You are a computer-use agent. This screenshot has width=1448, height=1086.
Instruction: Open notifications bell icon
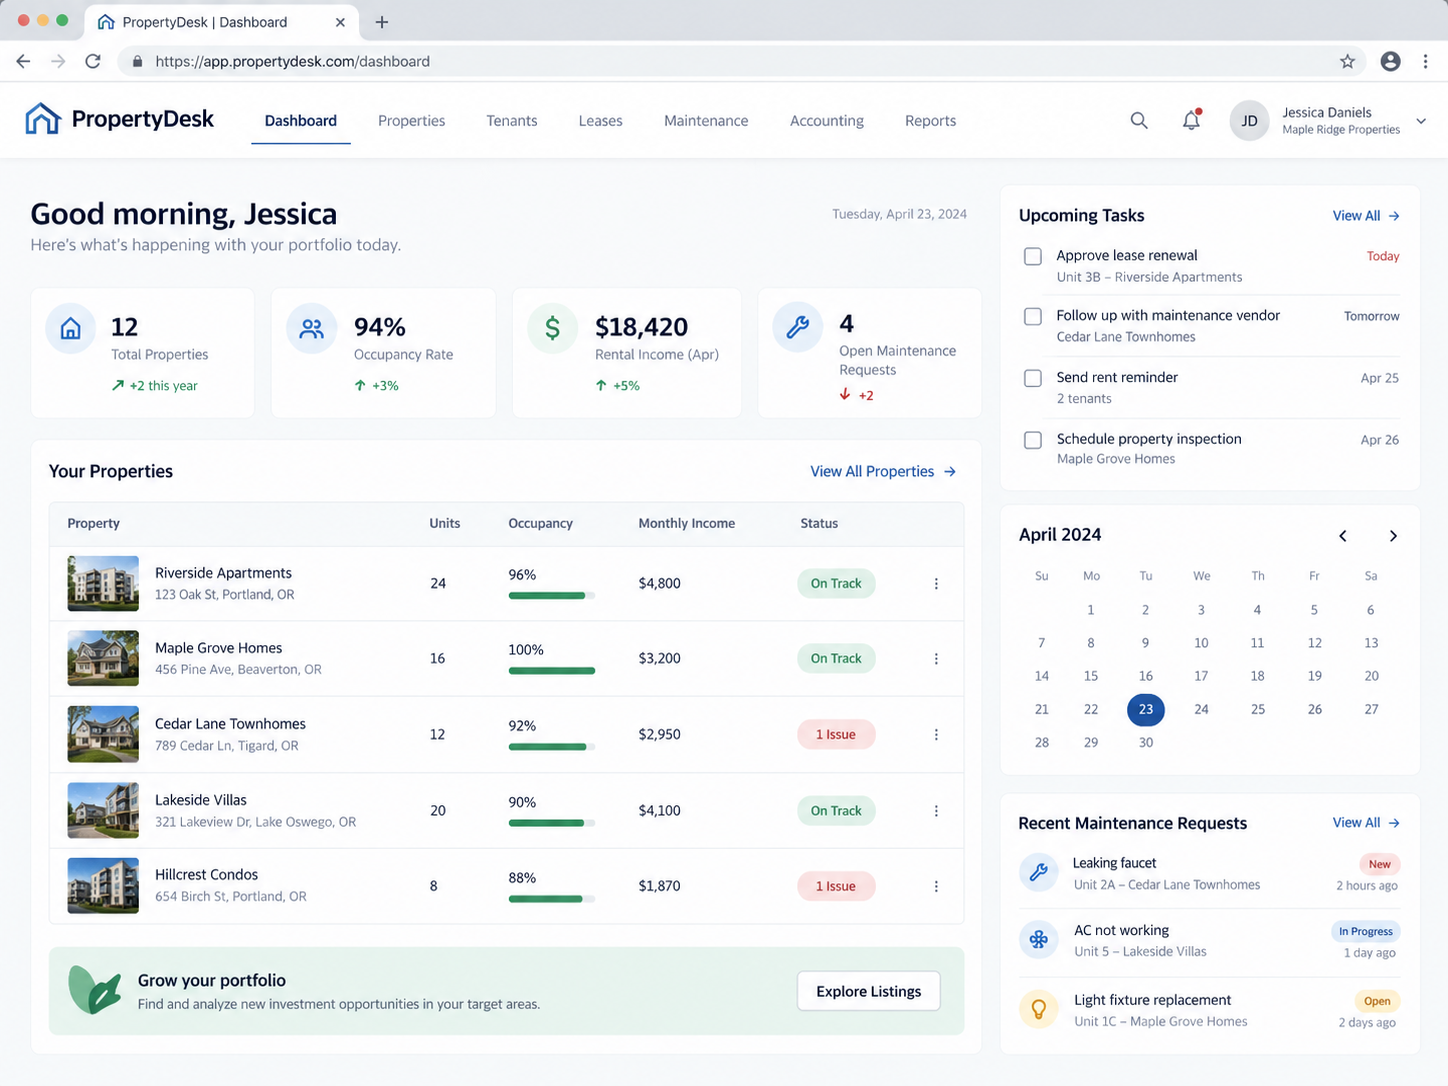1191,121
